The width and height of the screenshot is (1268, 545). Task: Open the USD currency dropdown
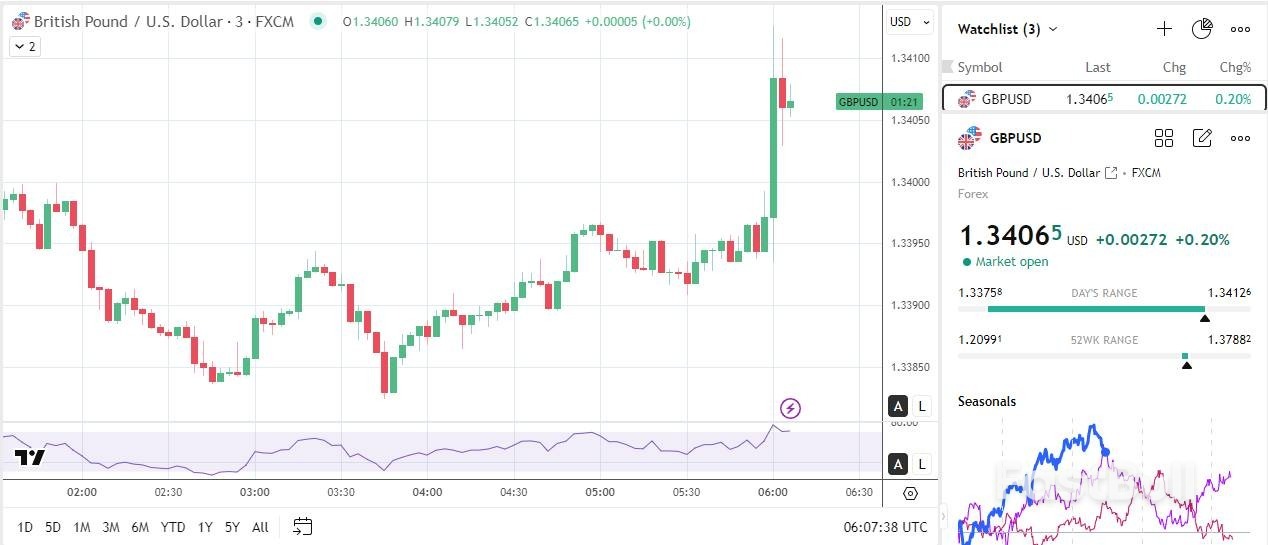[x=909, y=21]
